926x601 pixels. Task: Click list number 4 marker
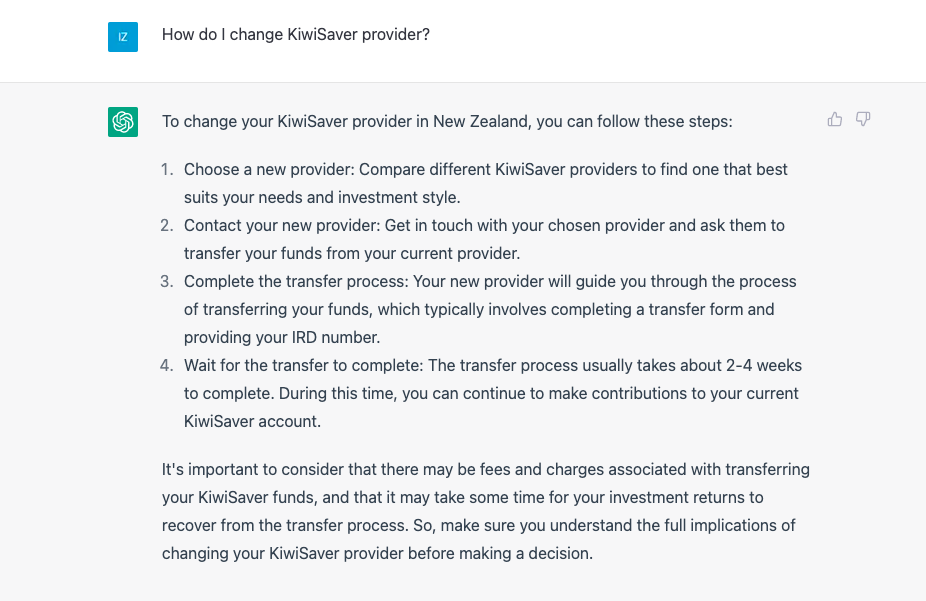click(x=167, y=365)
